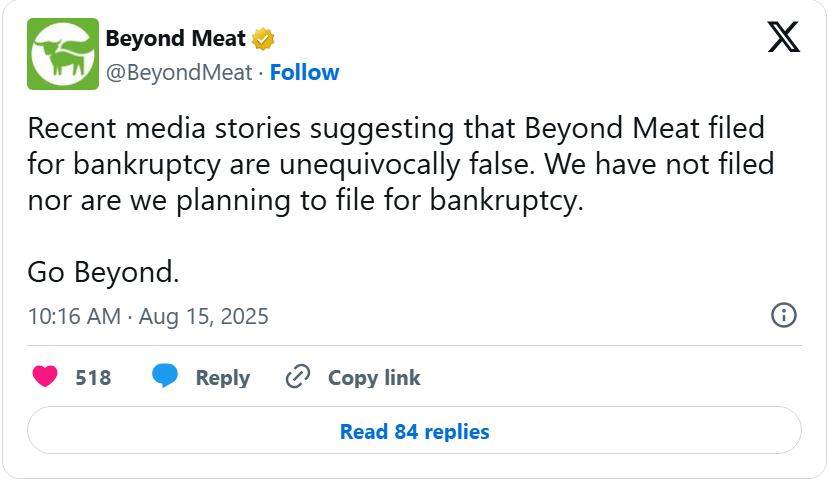This screenshot has width=829, height=481.
Task: Click the chain link icon
Action: pyautogui.click(x=298, y=377)
